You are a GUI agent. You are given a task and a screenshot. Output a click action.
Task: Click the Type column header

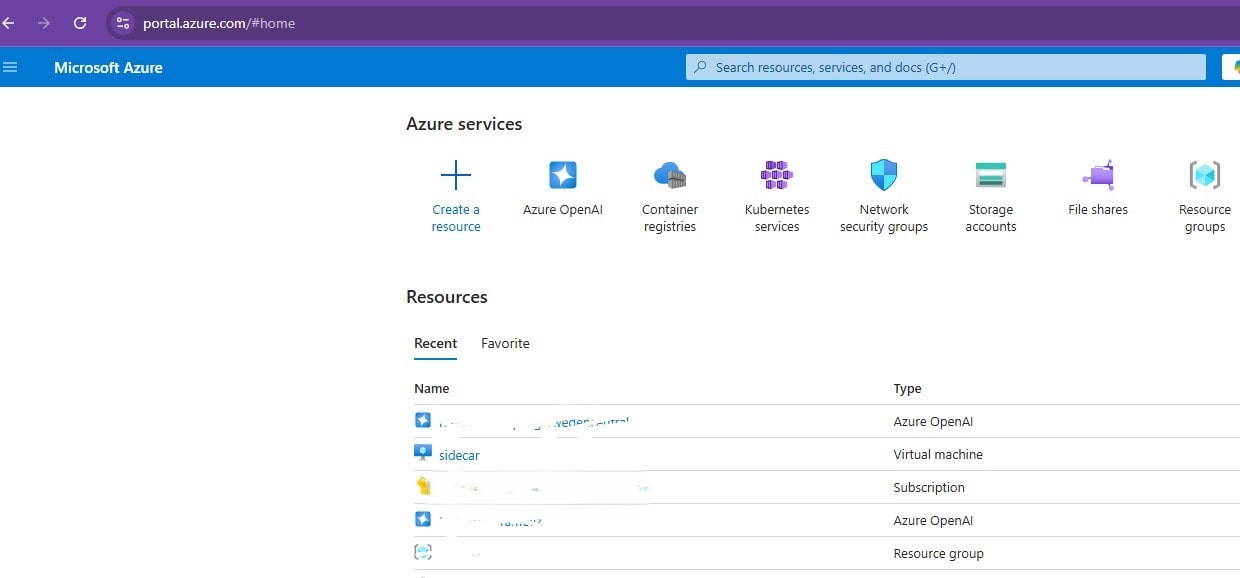pos(907,388)
